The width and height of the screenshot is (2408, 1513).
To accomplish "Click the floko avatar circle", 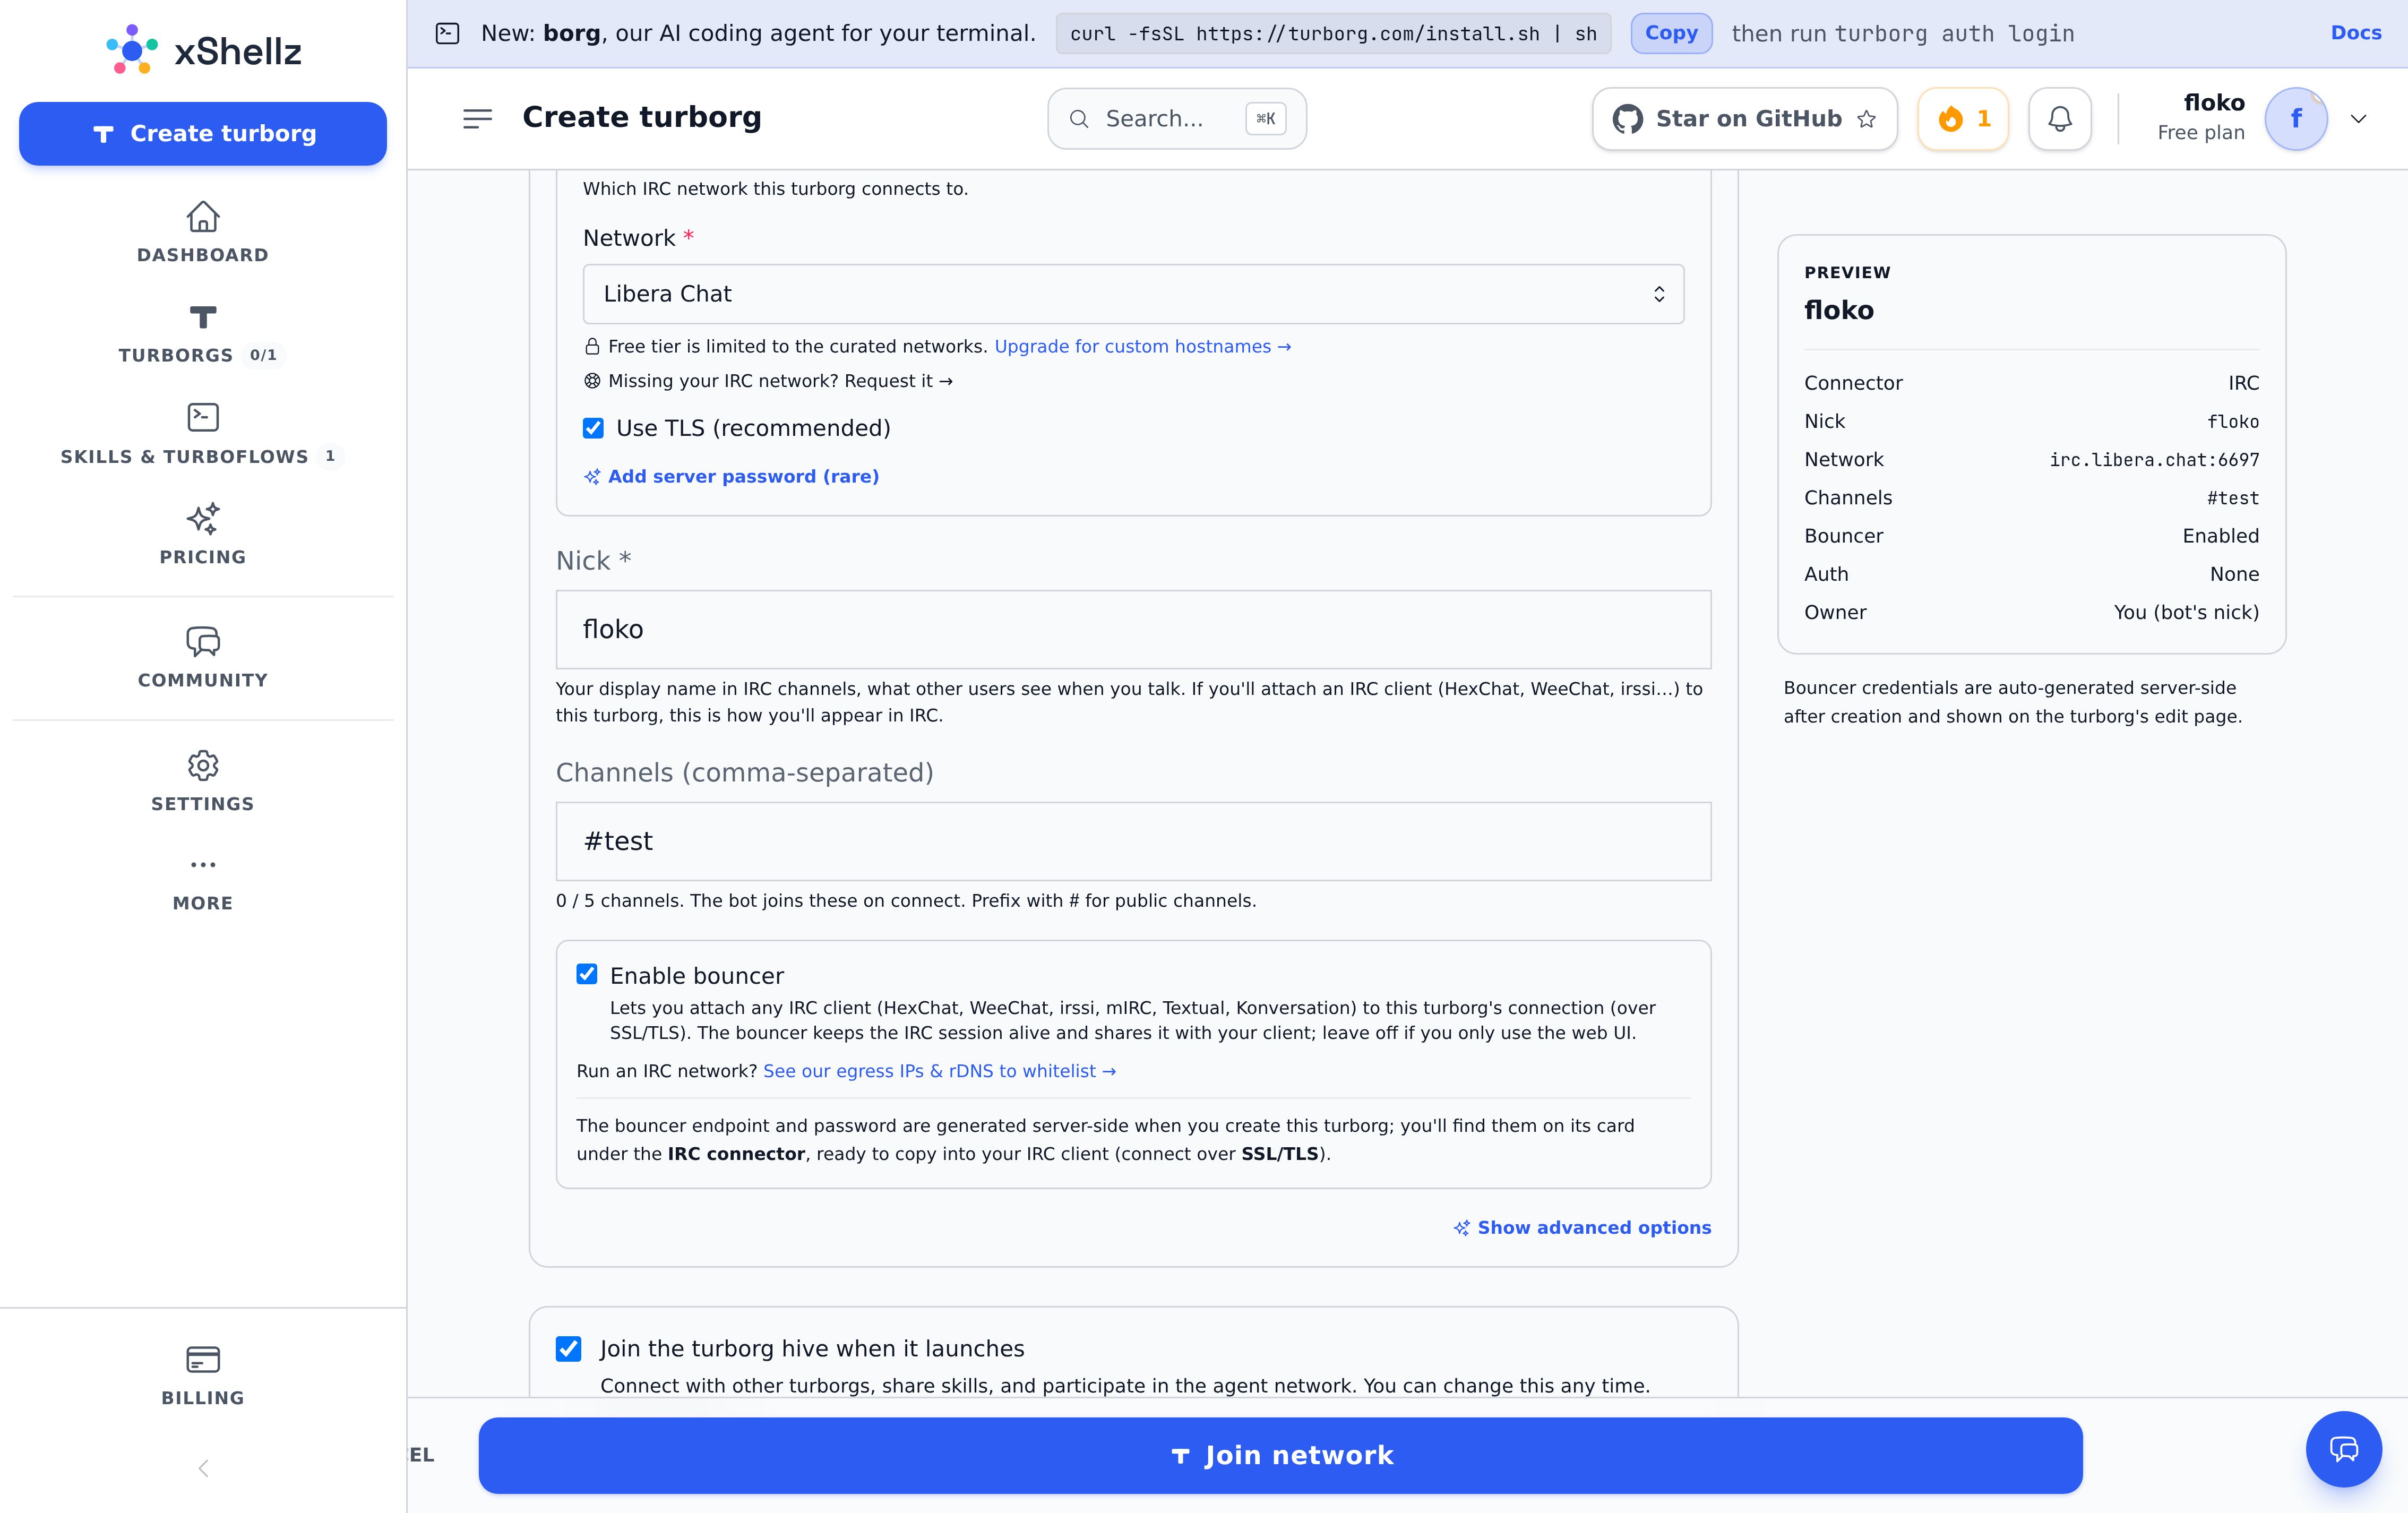I will (2296, 119).
